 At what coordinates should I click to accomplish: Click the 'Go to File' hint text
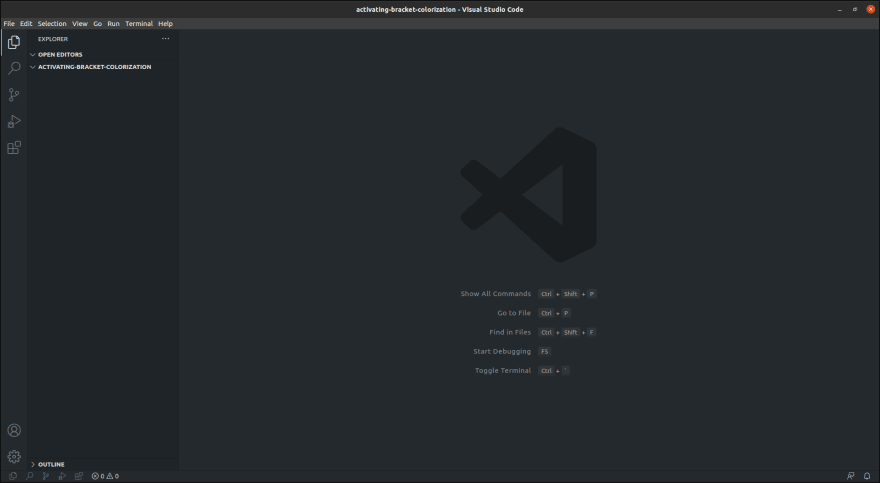tap(514, 313)
